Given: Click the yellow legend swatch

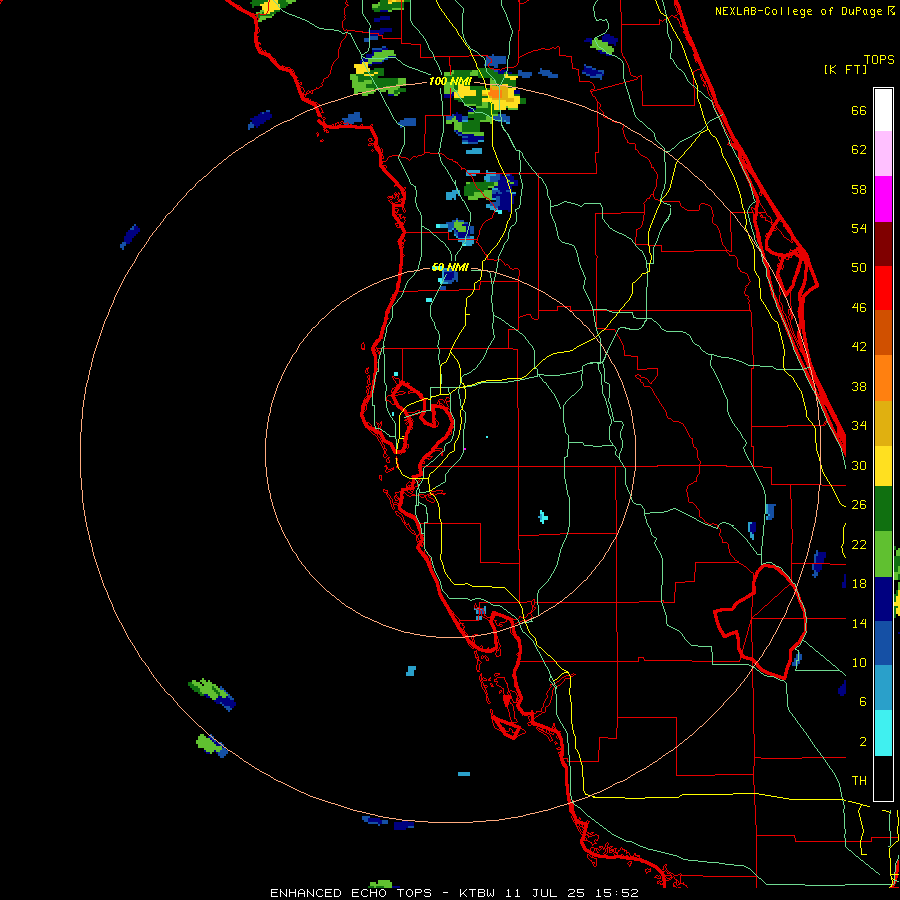Looking at the screenshot, I should tap(883, 466).
